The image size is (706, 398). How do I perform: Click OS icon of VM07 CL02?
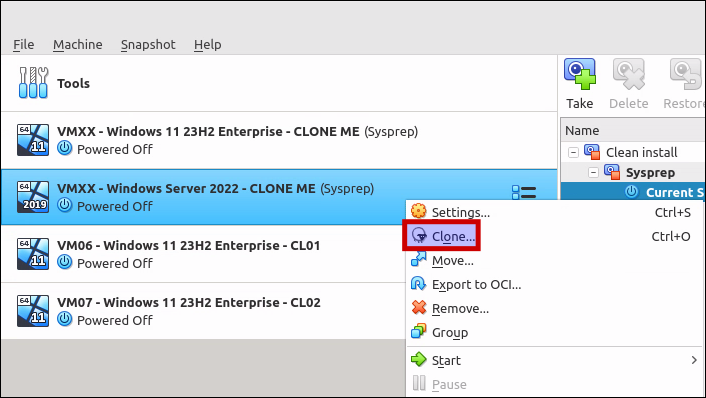33,311
